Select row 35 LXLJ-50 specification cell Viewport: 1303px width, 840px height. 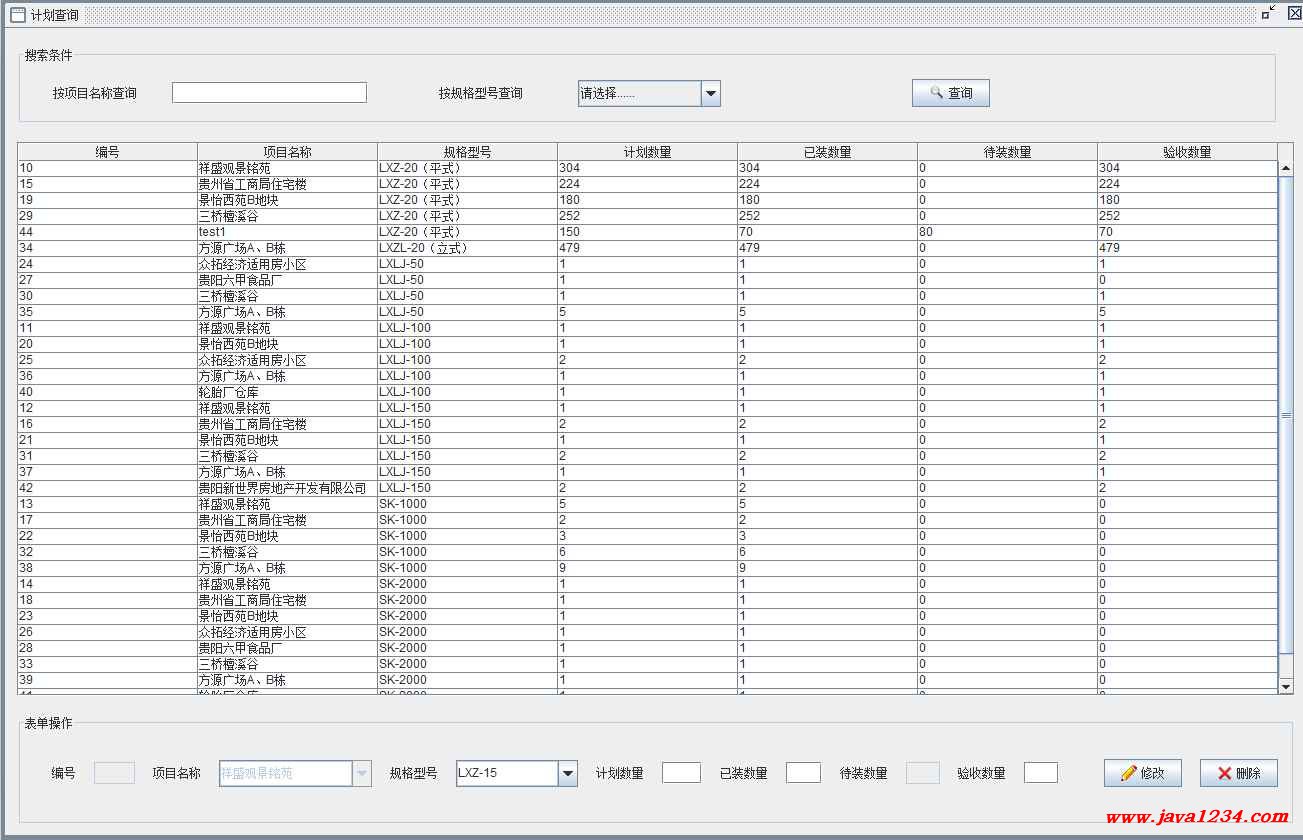tap(468, 312)
